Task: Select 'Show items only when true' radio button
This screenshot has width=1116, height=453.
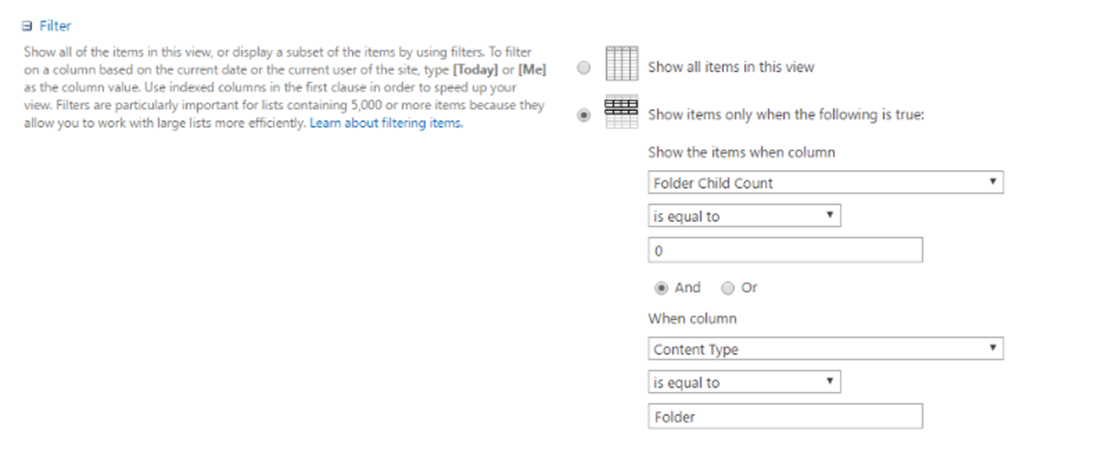Action: tap(584, 115)
